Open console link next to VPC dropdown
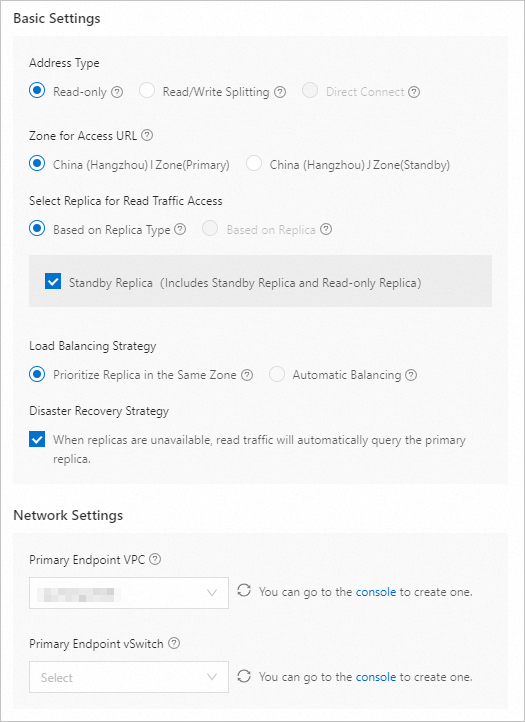This screenshot has width=525, height=722. (x=376, y=592)
